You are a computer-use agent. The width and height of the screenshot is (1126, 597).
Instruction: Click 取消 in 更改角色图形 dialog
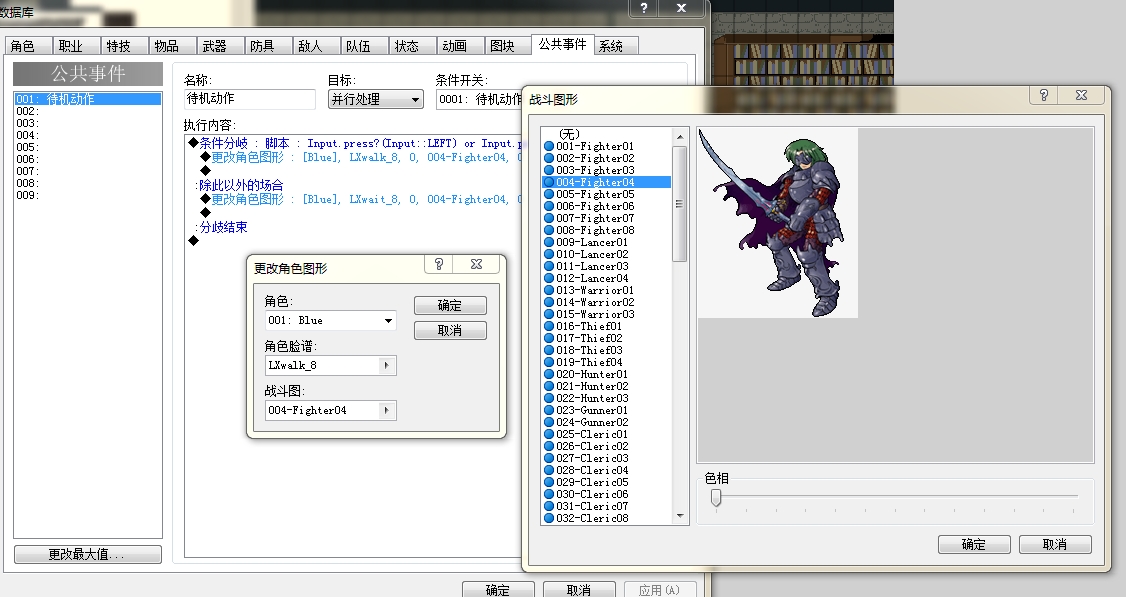(x=450, y=330)
